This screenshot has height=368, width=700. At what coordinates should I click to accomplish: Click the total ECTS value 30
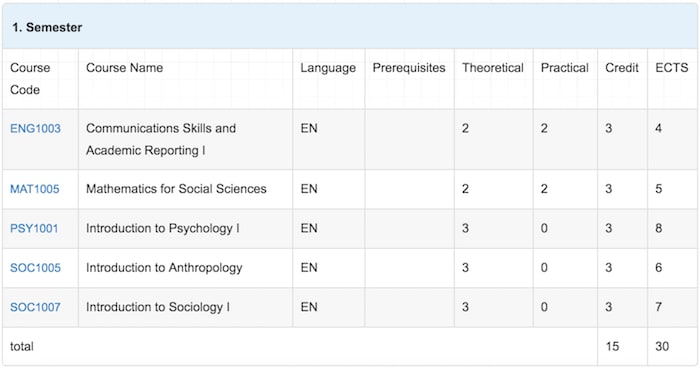(662, 347)
